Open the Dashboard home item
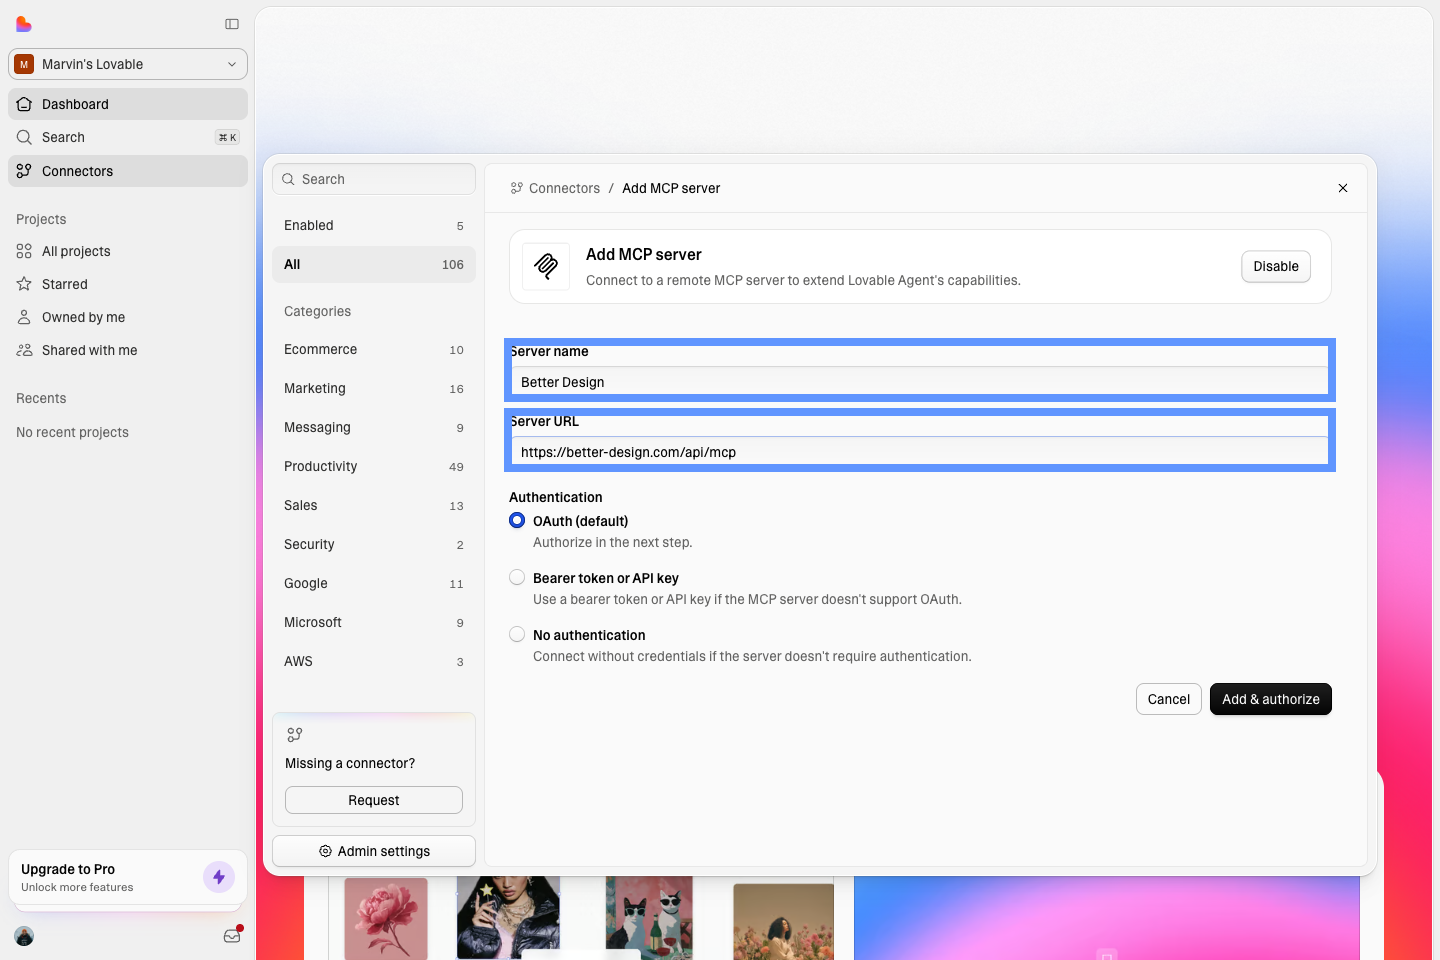The height and width of the screenshot is (960, 1440). pyautogui.click(x=128, y=104)
